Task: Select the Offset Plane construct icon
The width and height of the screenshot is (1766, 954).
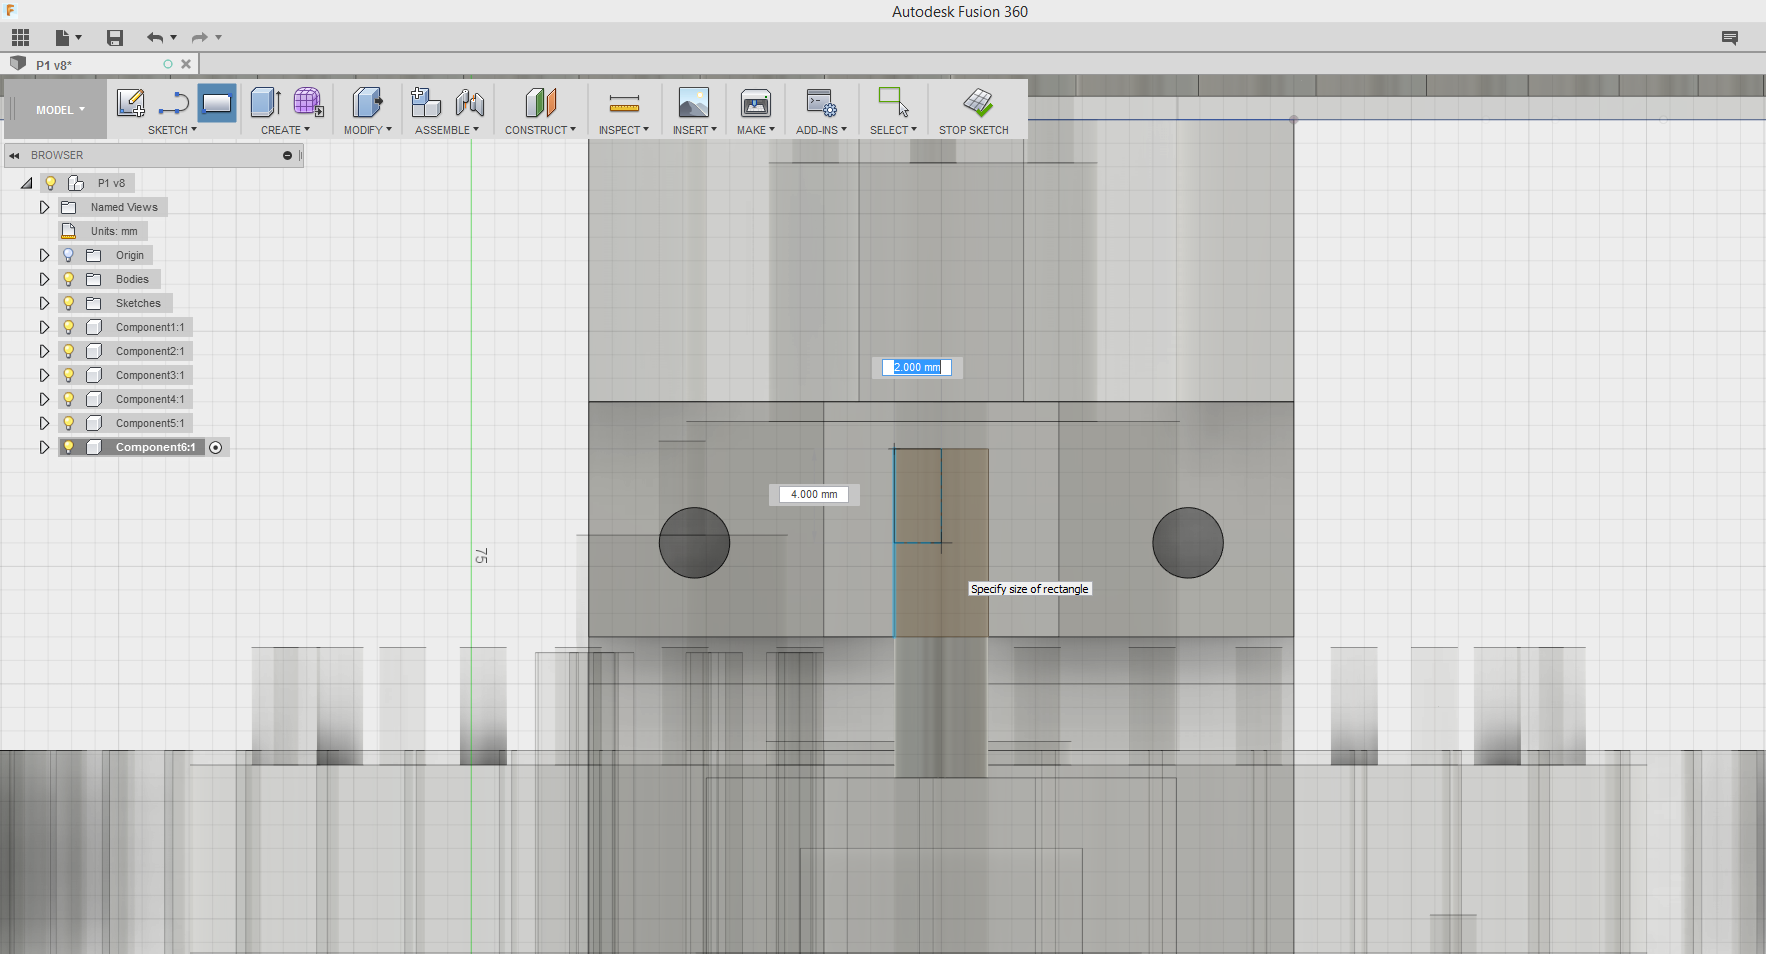Action: coord(540,103)
